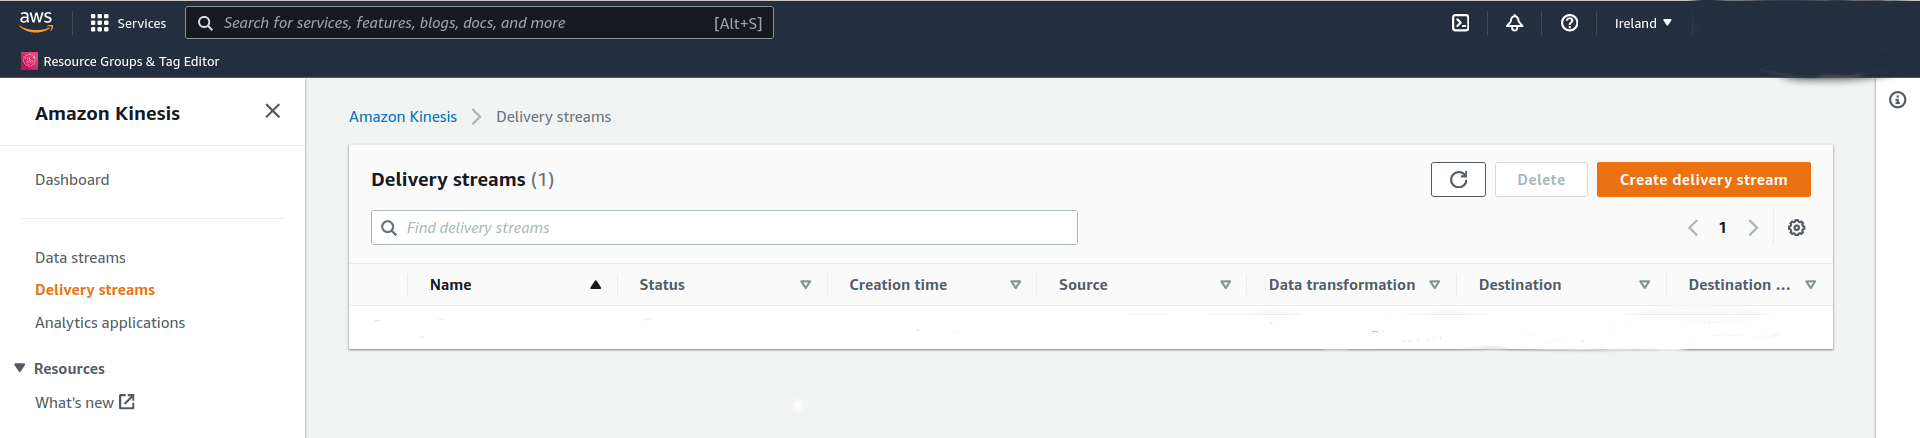
Task: Open the Services grid menu
Action: (x=128, y=23)
